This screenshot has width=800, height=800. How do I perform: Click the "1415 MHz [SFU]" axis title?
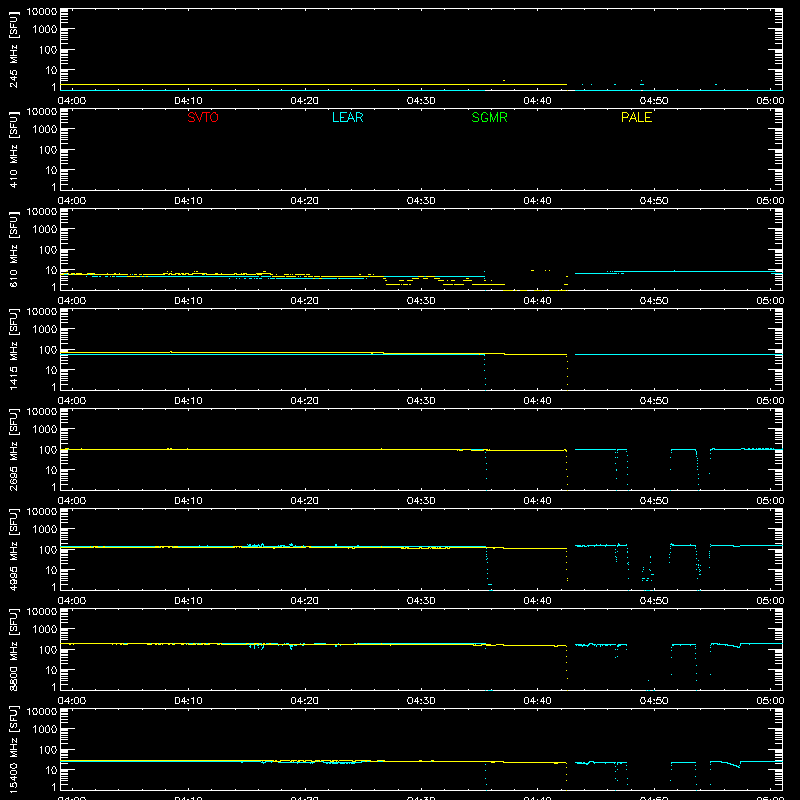13,350
